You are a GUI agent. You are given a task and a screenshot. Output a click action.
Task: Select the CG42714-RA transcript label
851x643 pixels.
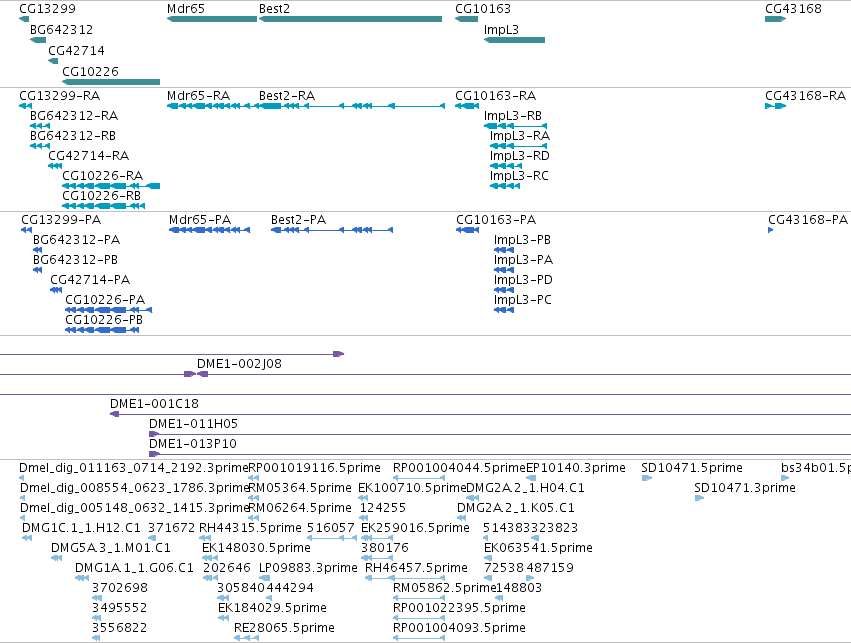(88, 156)
